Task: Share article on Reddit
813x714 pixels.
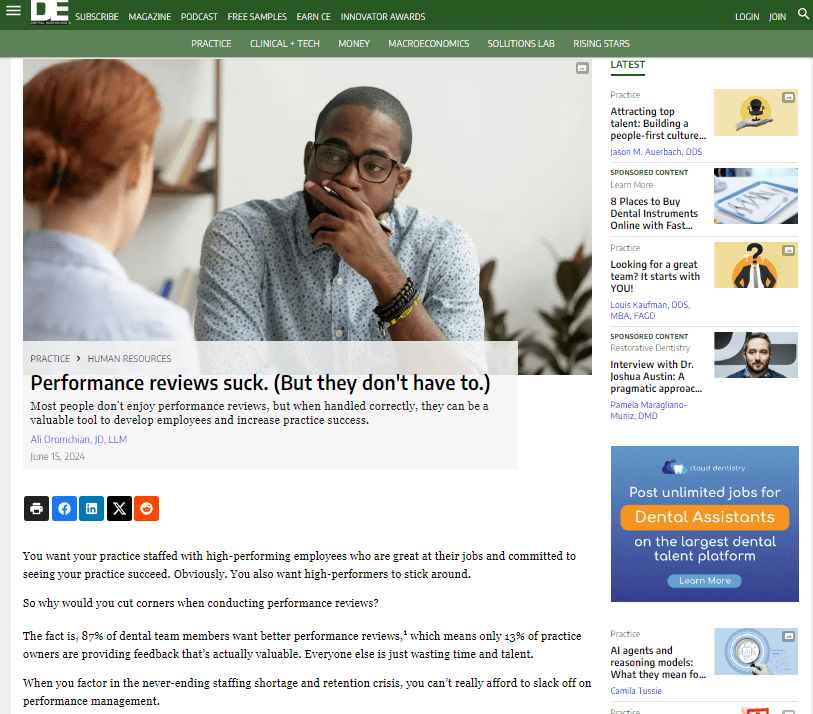Action: [147, 508]
